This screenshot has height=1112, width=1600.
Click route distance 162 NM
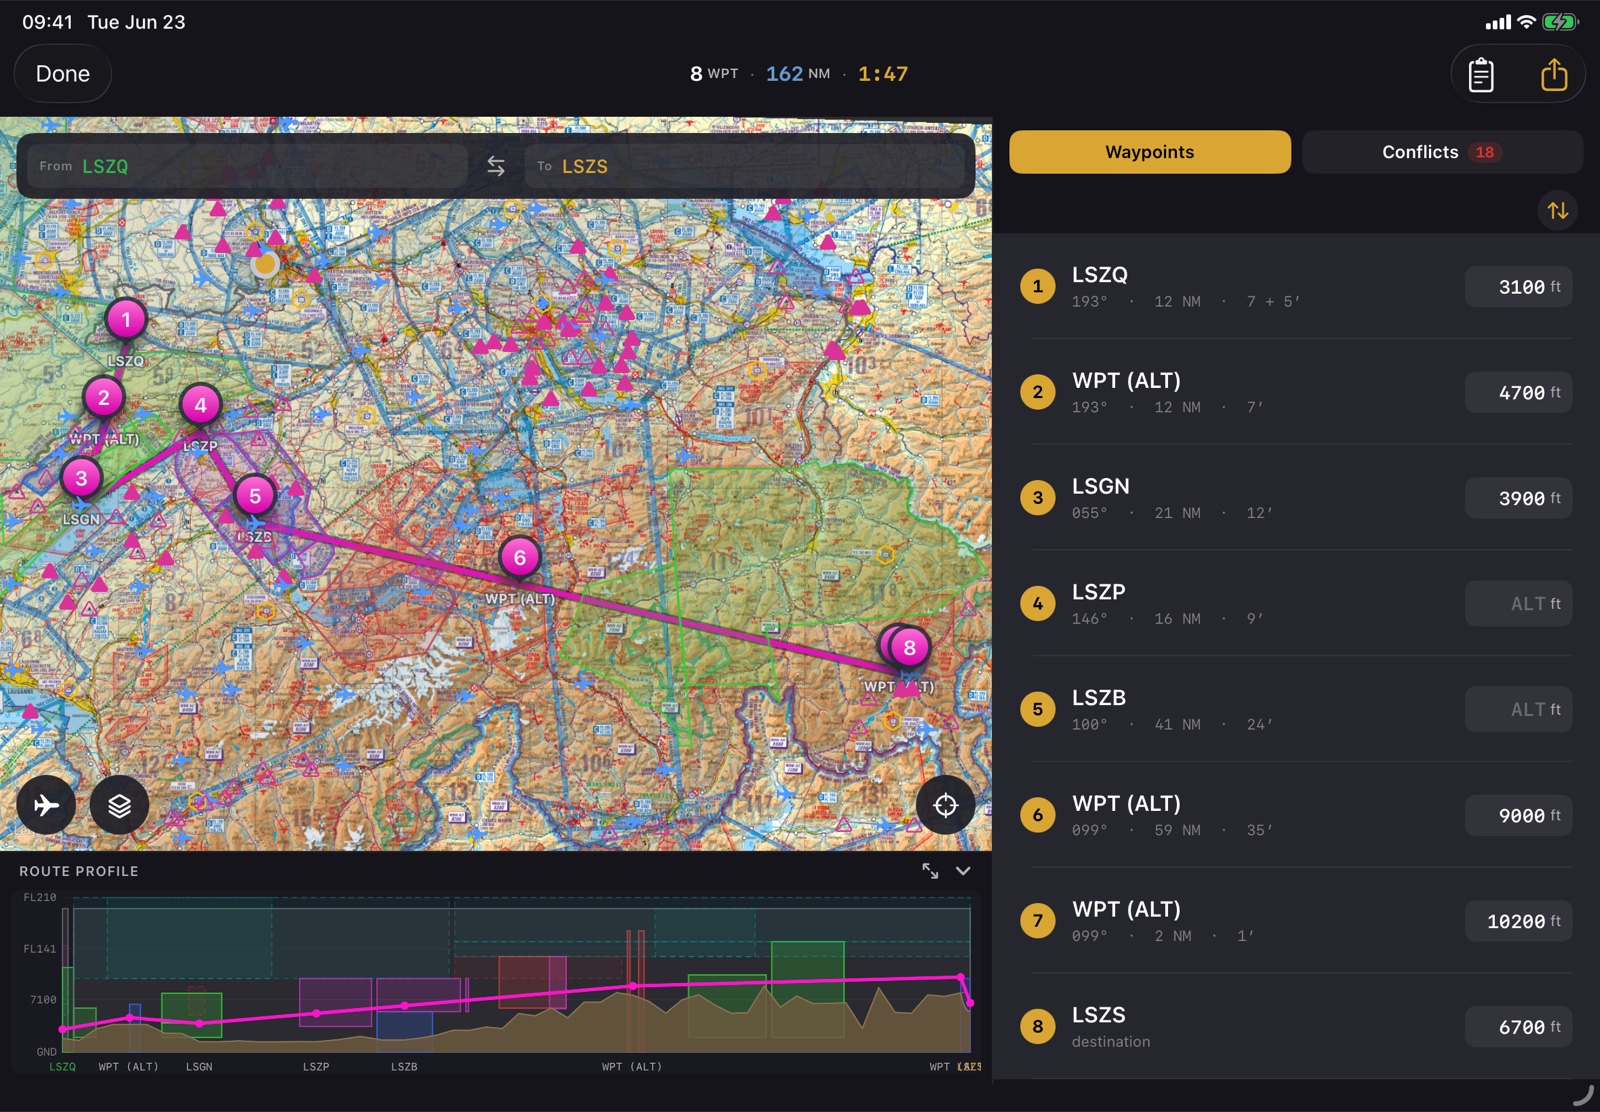pos(798,74)
